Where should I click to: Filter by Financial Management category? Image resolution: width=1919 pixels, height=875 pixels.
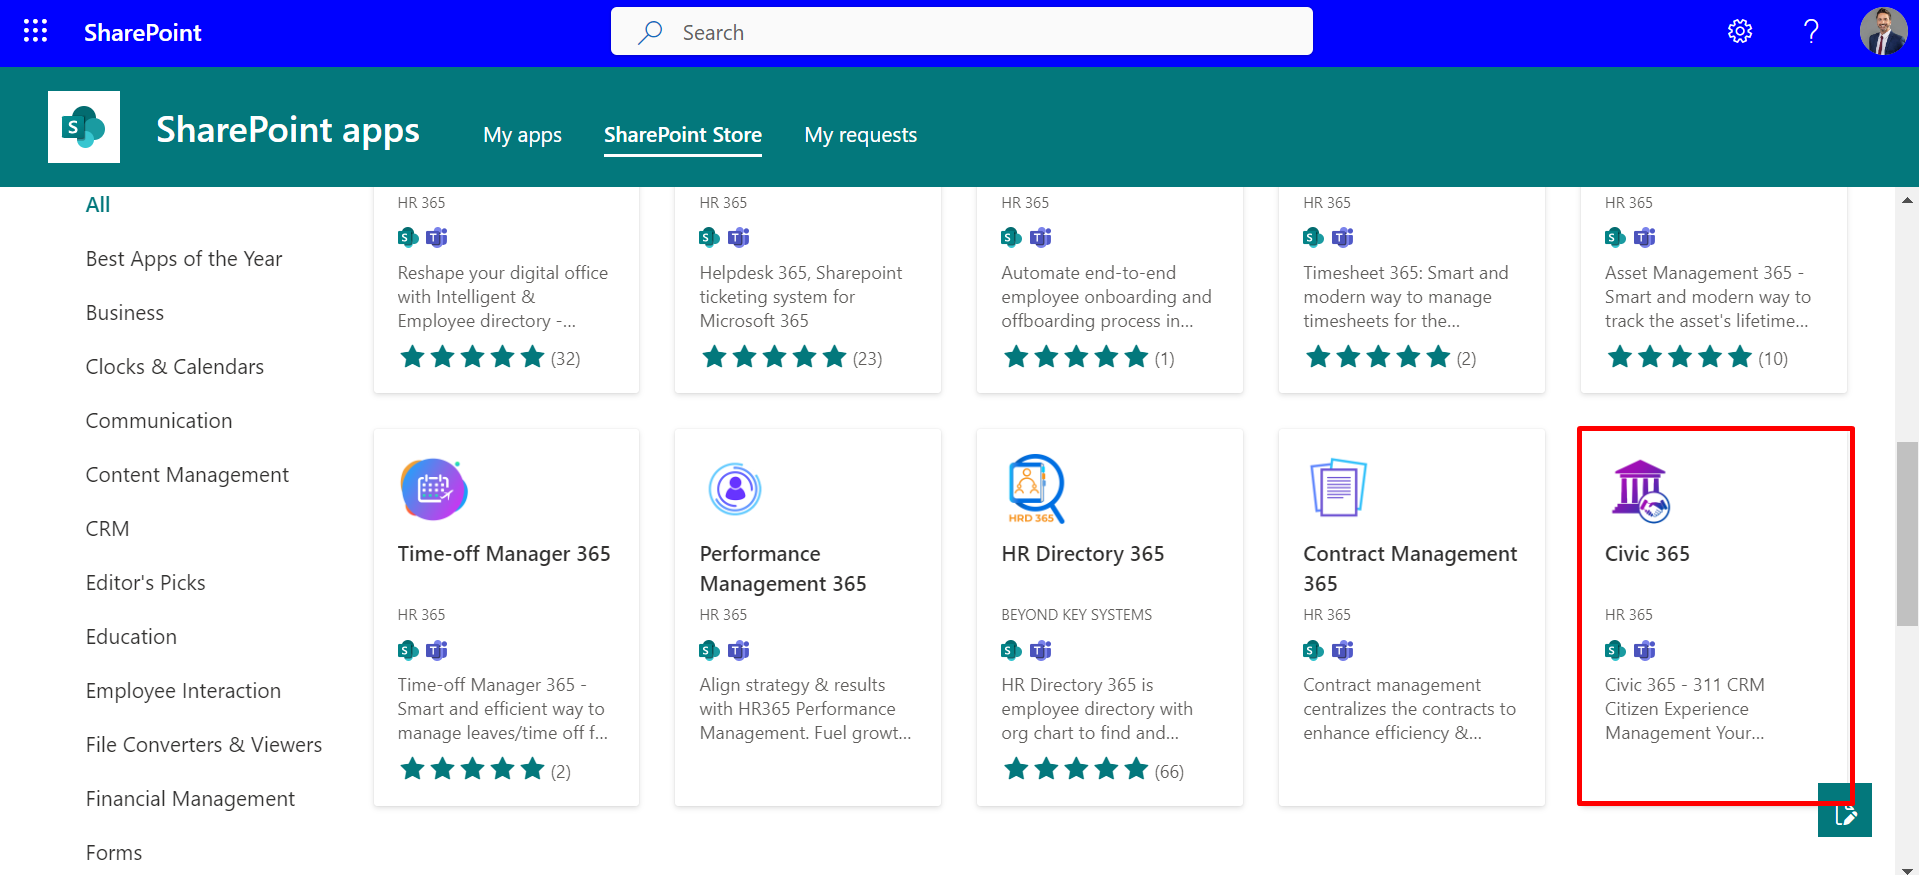click(190, 799)
